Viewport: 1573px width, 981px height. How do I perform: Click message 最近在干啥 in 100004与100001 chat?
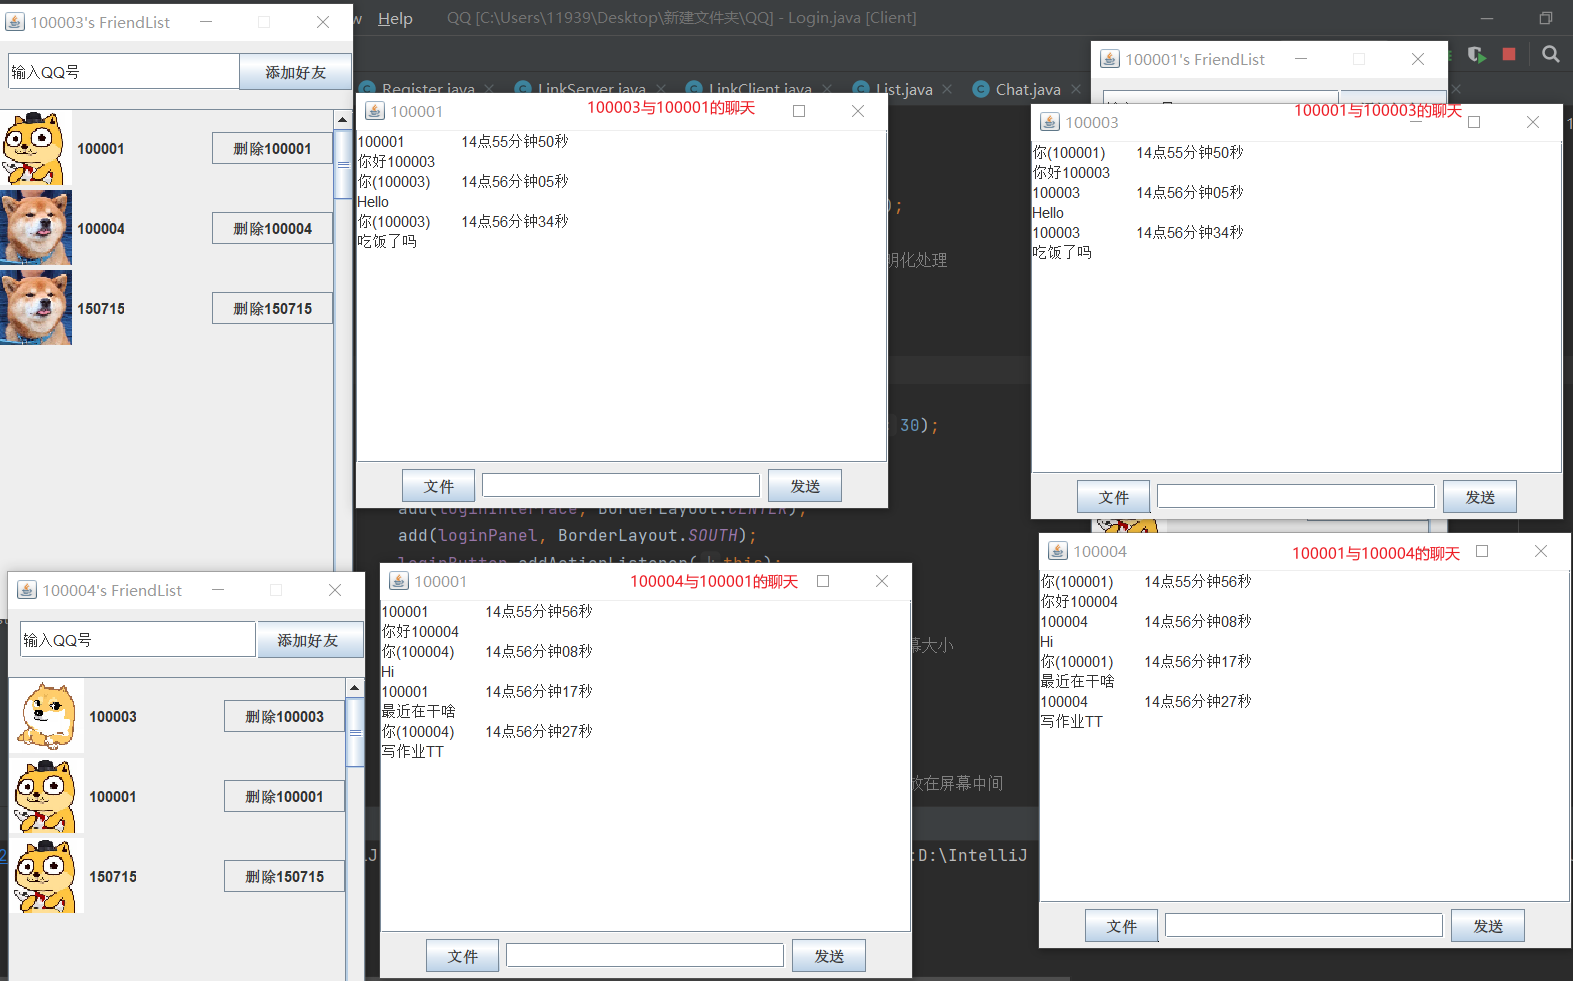tap(418, 712)
